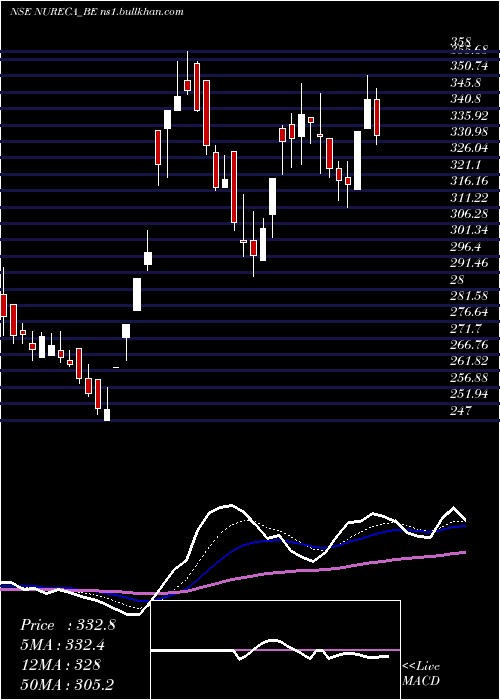Select the 345.8 price axis label
This screenshot has height=700, width=500.
tap(466, 83)
